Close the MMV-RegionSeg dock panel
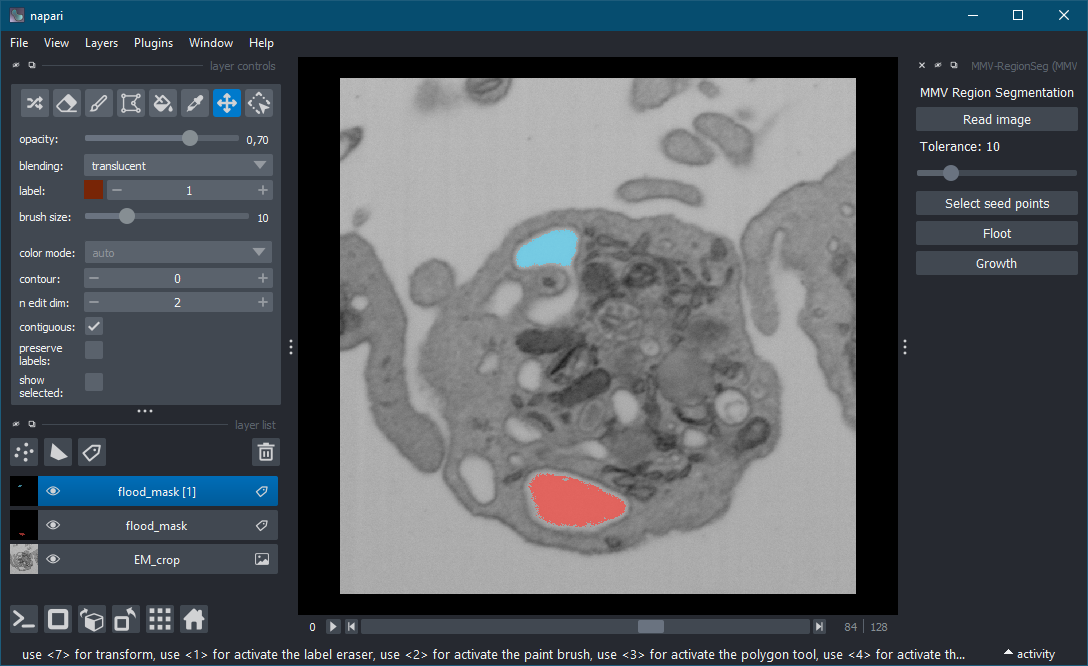The image size is (1088, 666). [922, 65]
